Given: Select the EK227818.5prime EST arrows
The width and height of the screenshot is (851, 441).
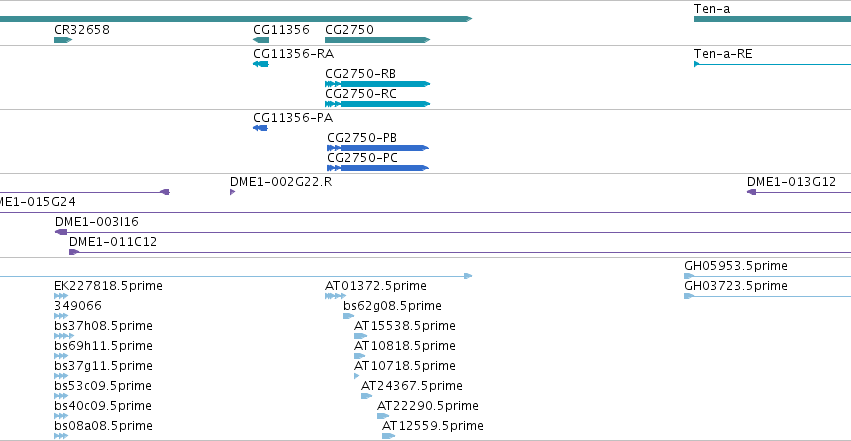Looking at the screenshot, I should pos(61,296).
